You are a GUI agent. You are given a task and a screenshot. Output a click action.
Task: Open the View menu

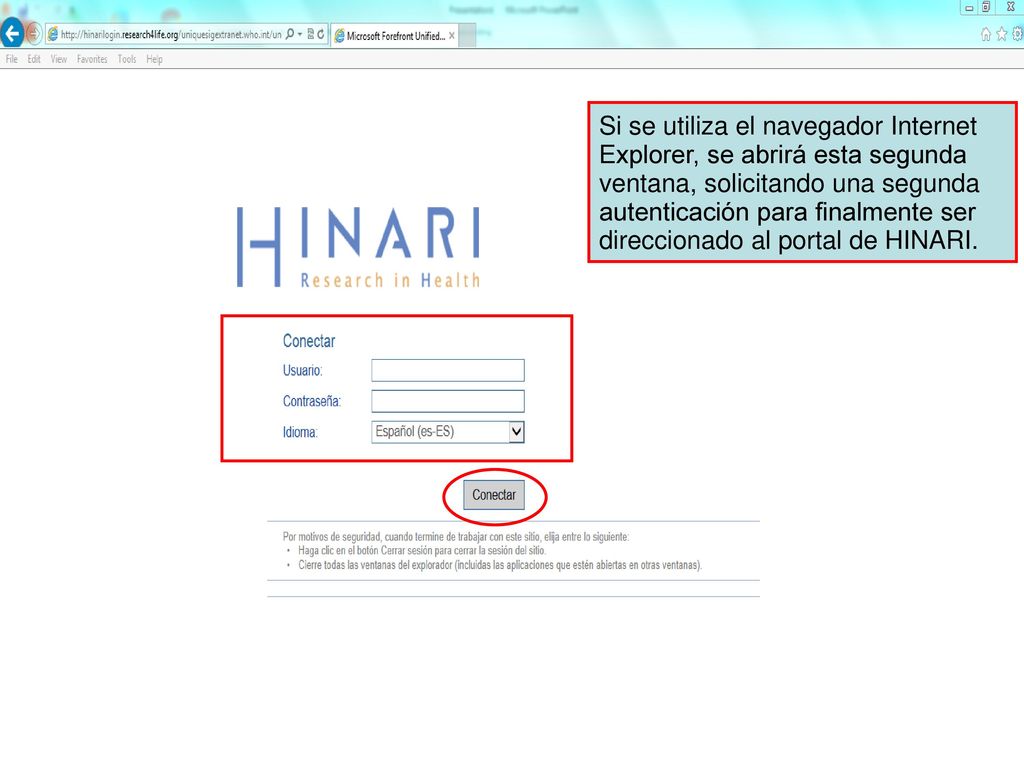click(x=59, y=59)
